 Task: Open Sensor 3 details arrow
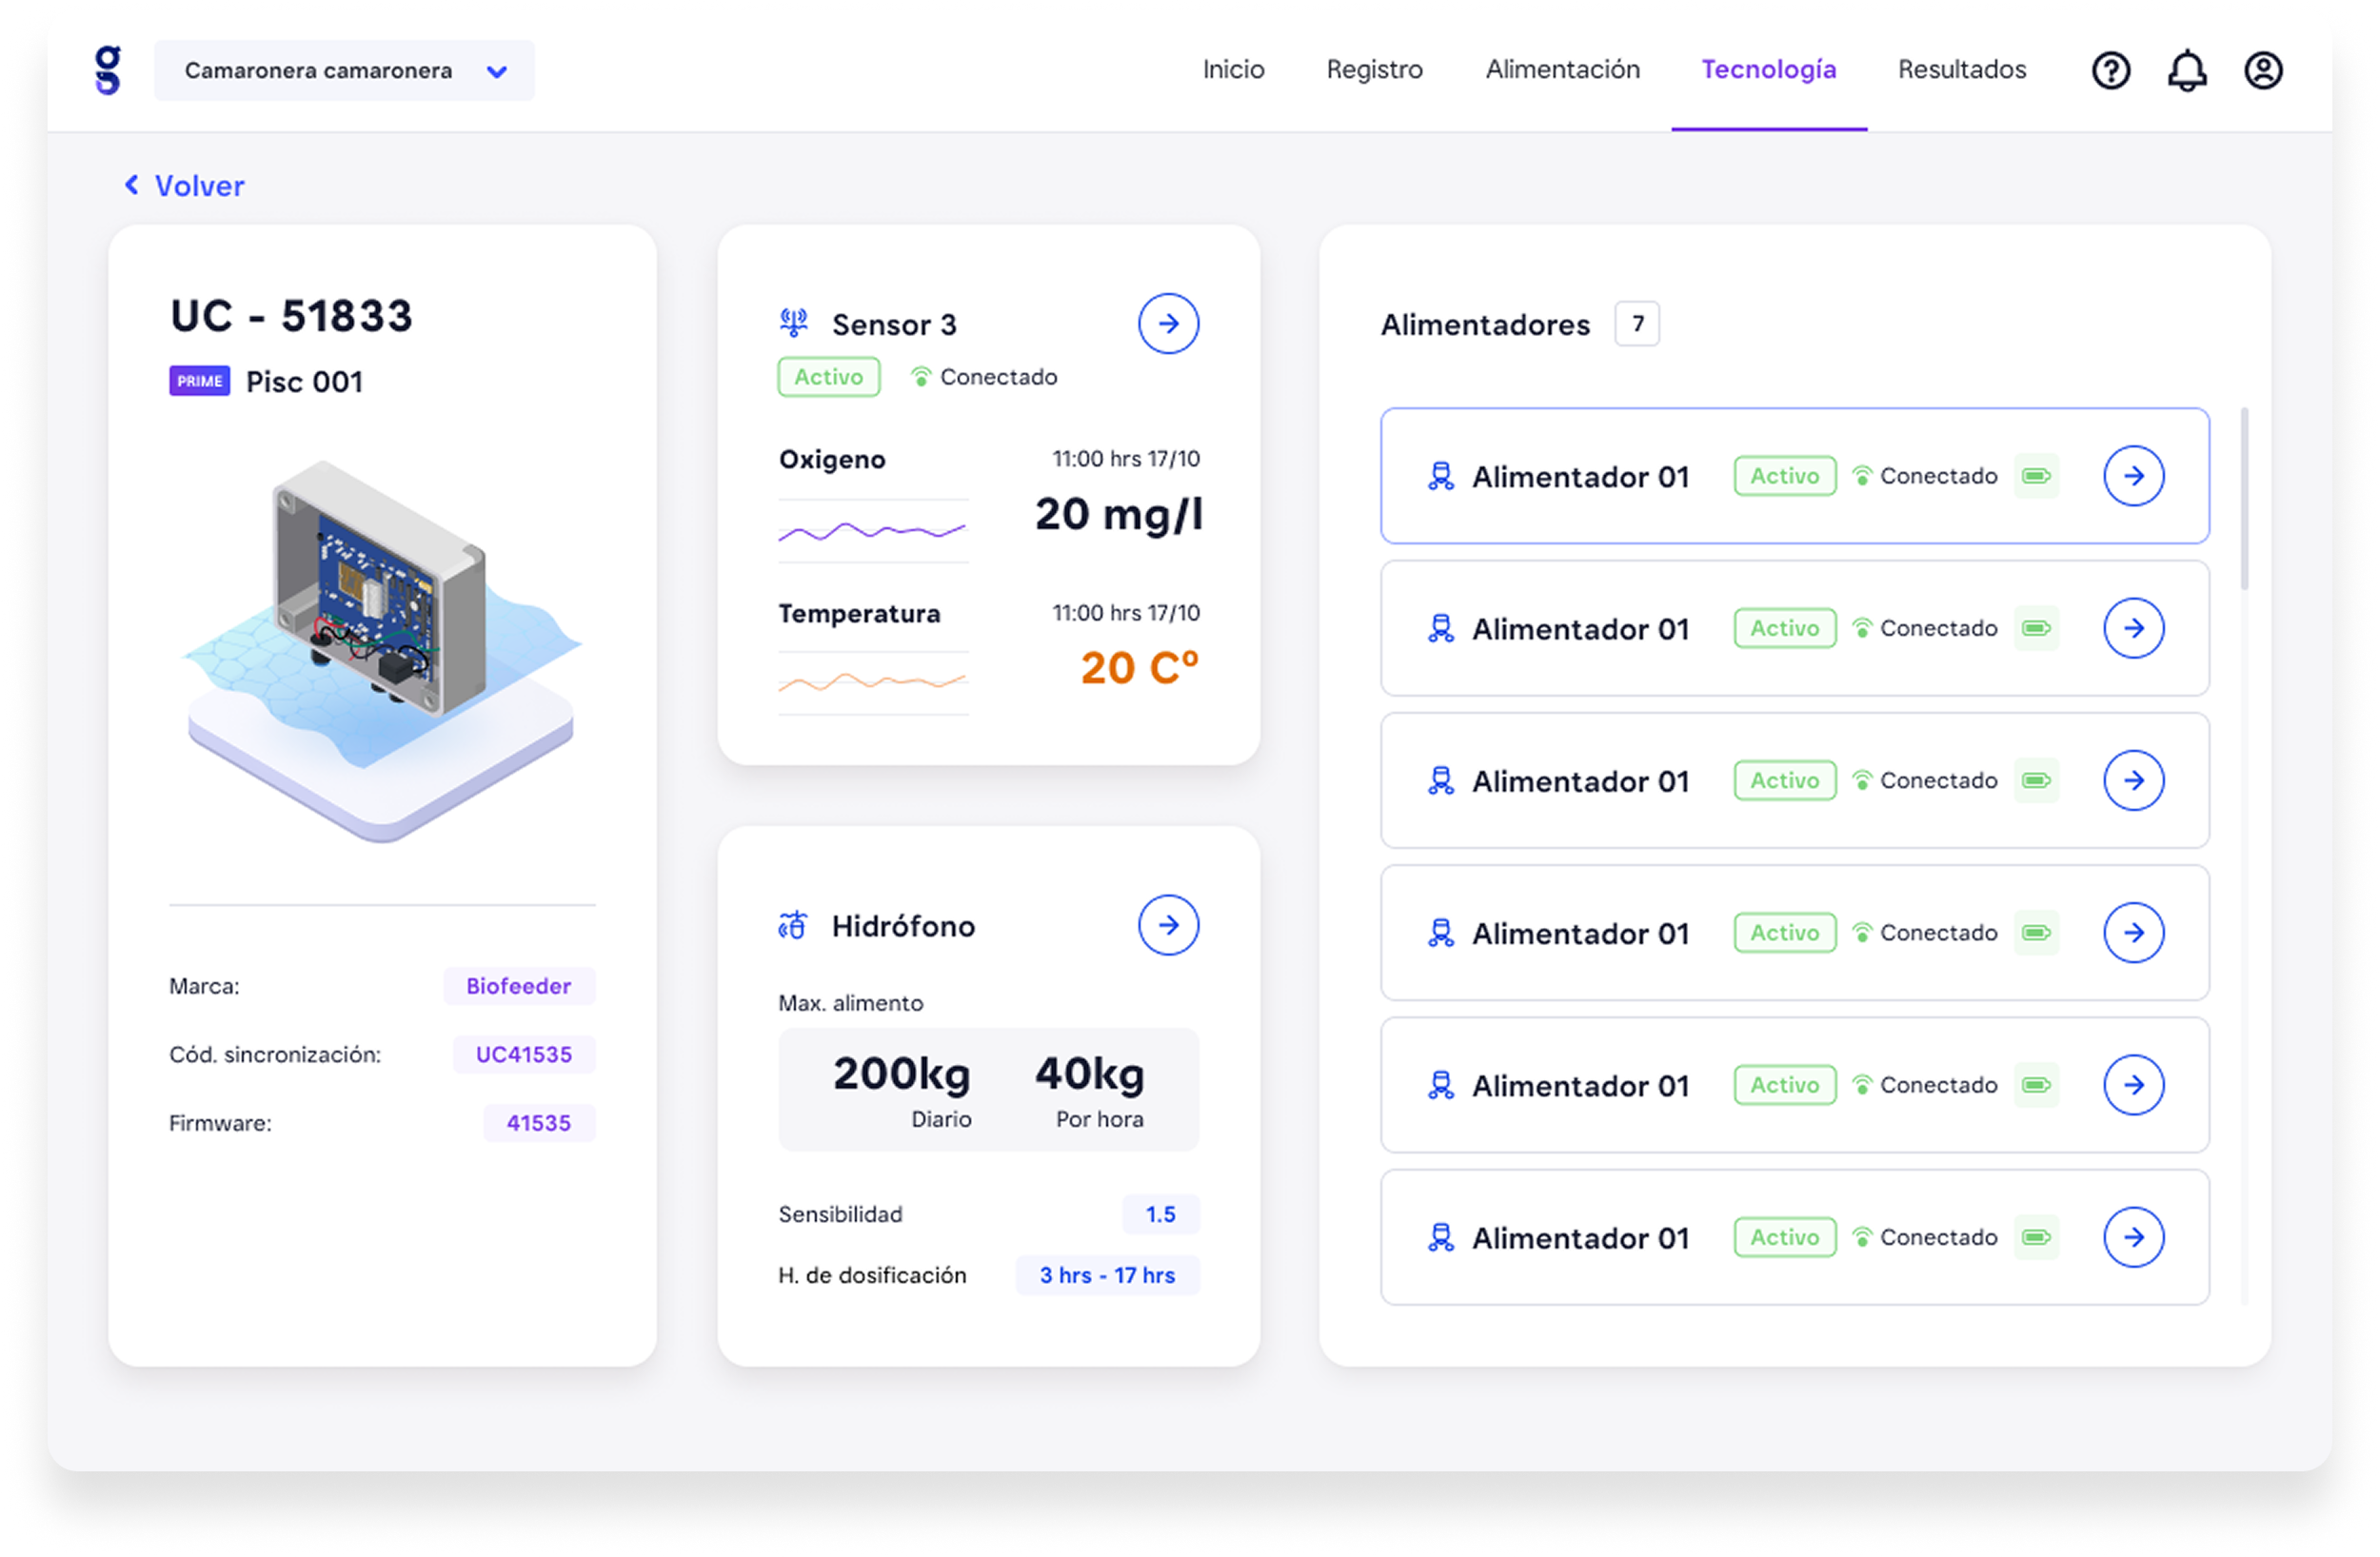[1168, 324]
